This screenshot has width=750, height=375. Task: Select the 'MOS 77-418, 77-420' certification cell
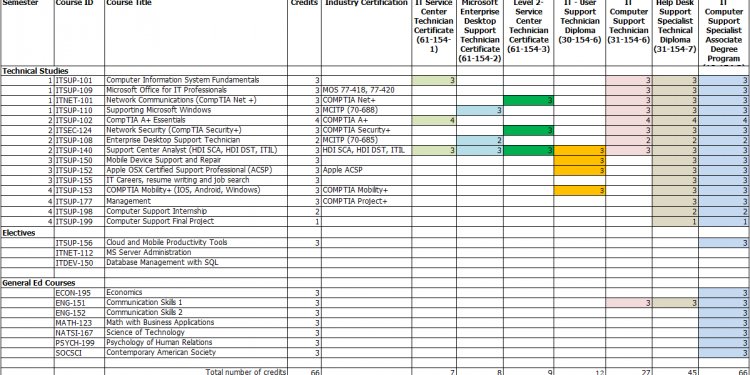coord(366,90)
